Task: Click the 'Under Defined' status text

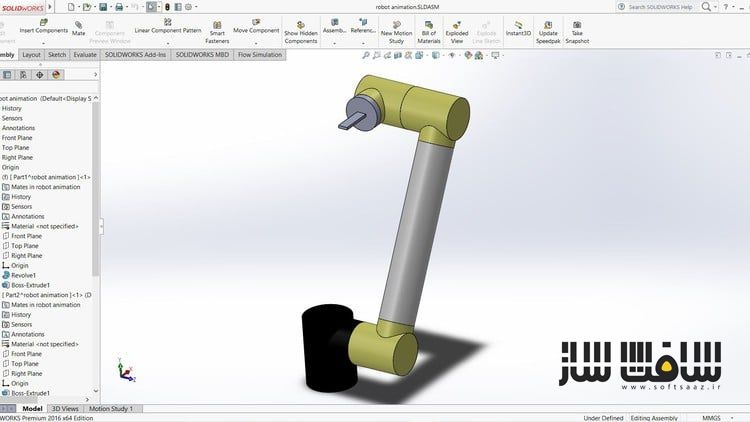Action: (x=603, y=418)
